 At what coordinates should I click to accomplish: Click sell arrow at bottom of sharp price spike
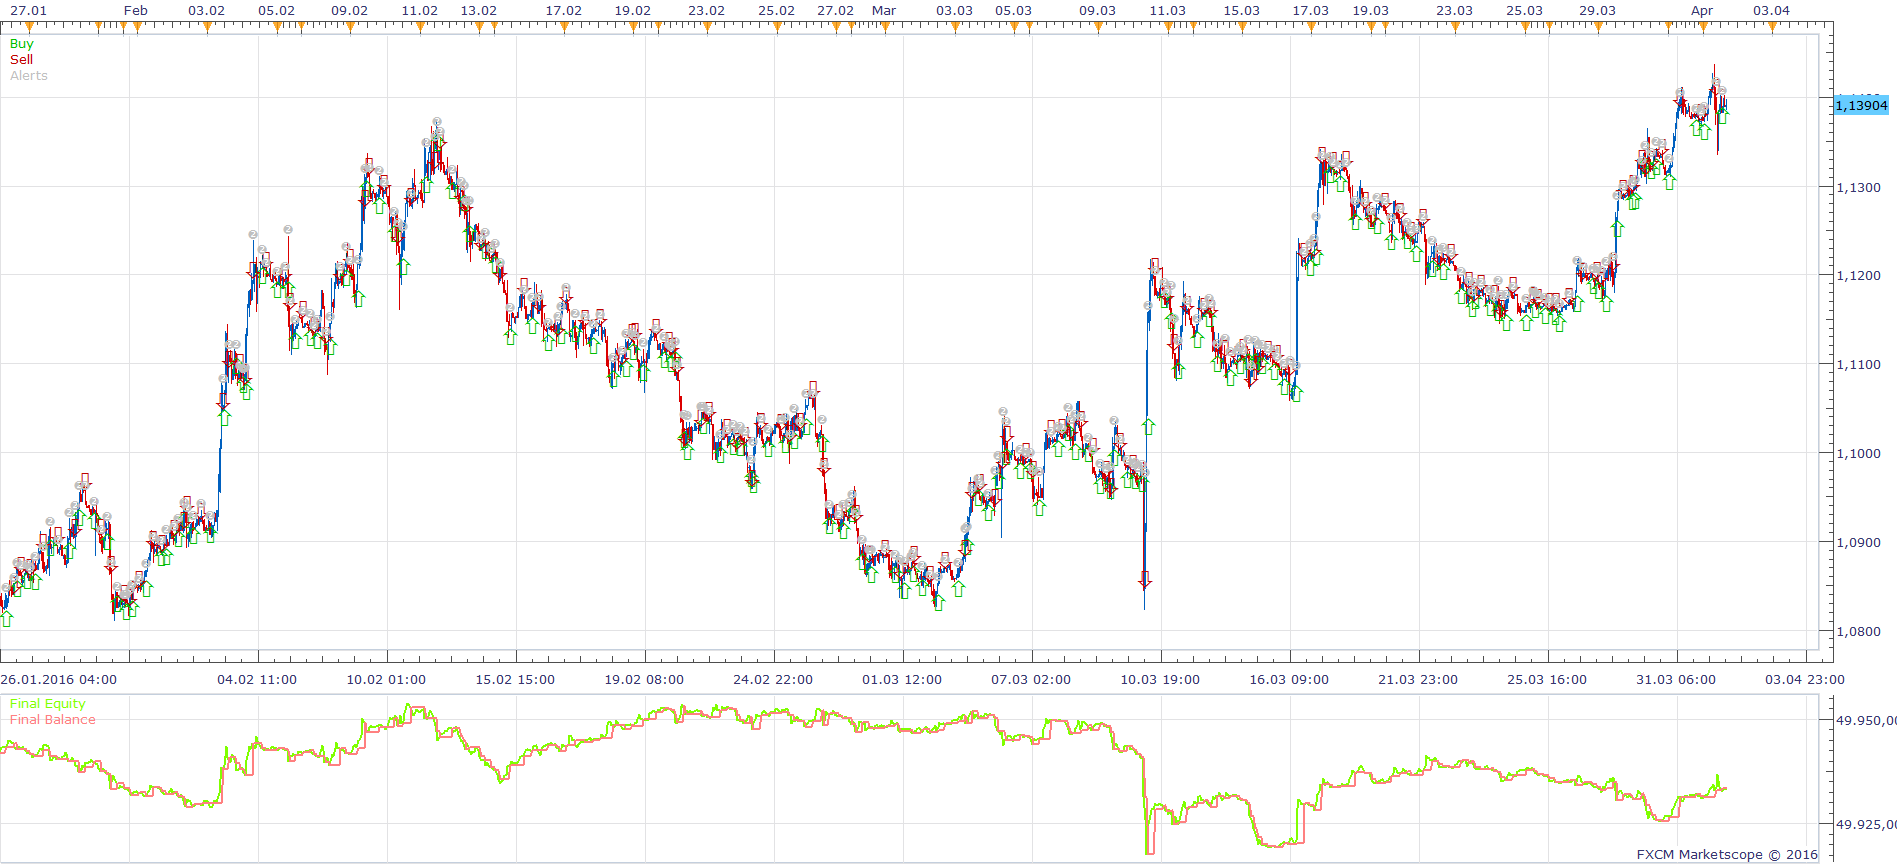1145,580
